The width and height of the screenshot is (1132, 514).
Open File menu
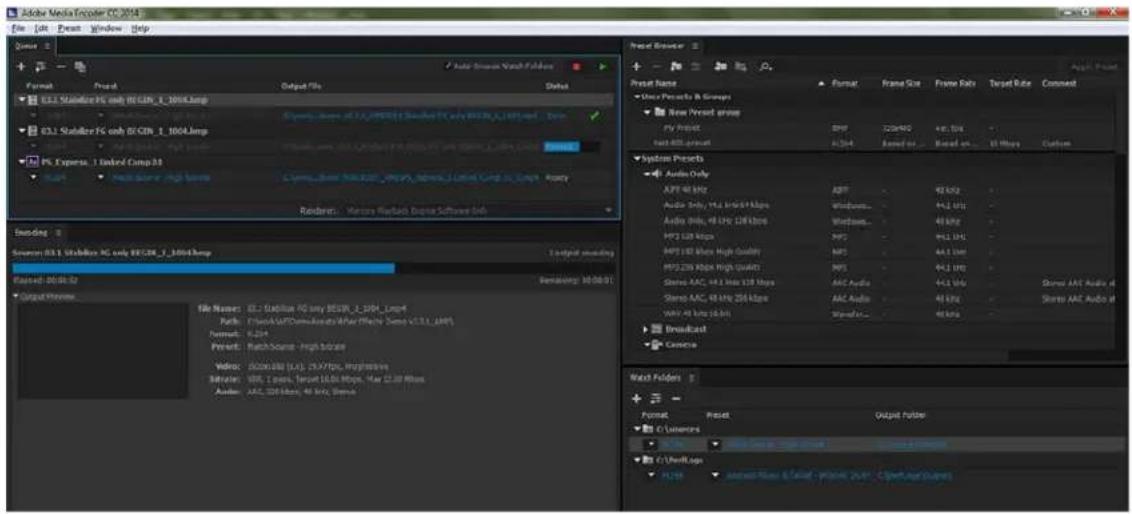(x=17, y=28)
